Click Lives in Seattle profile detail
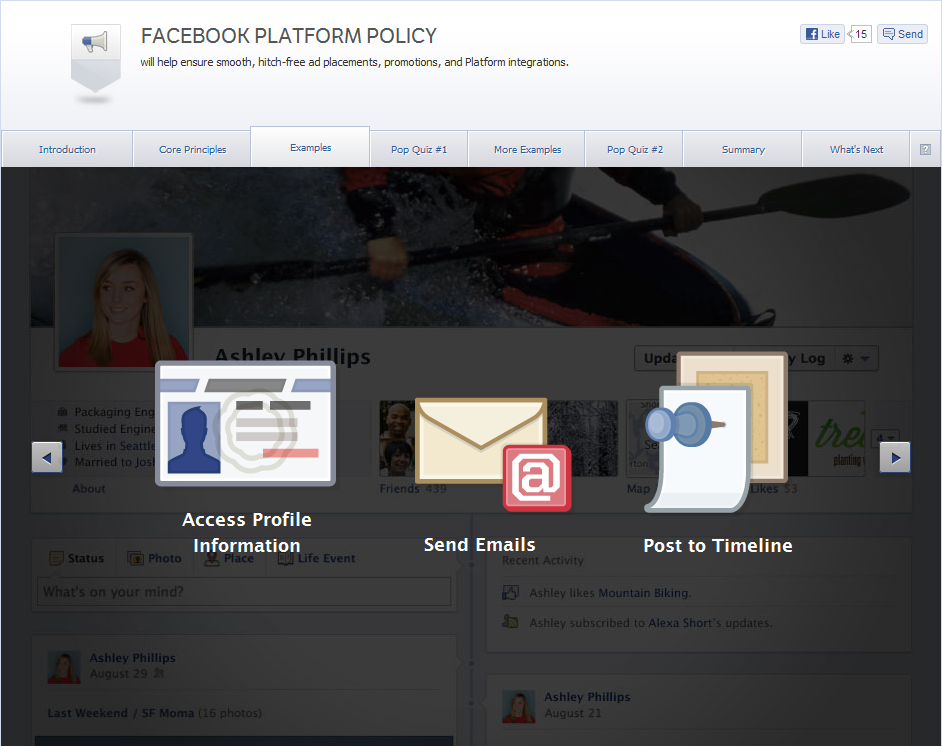This screenshot has width=942, height=746. [x=114, y=446]
